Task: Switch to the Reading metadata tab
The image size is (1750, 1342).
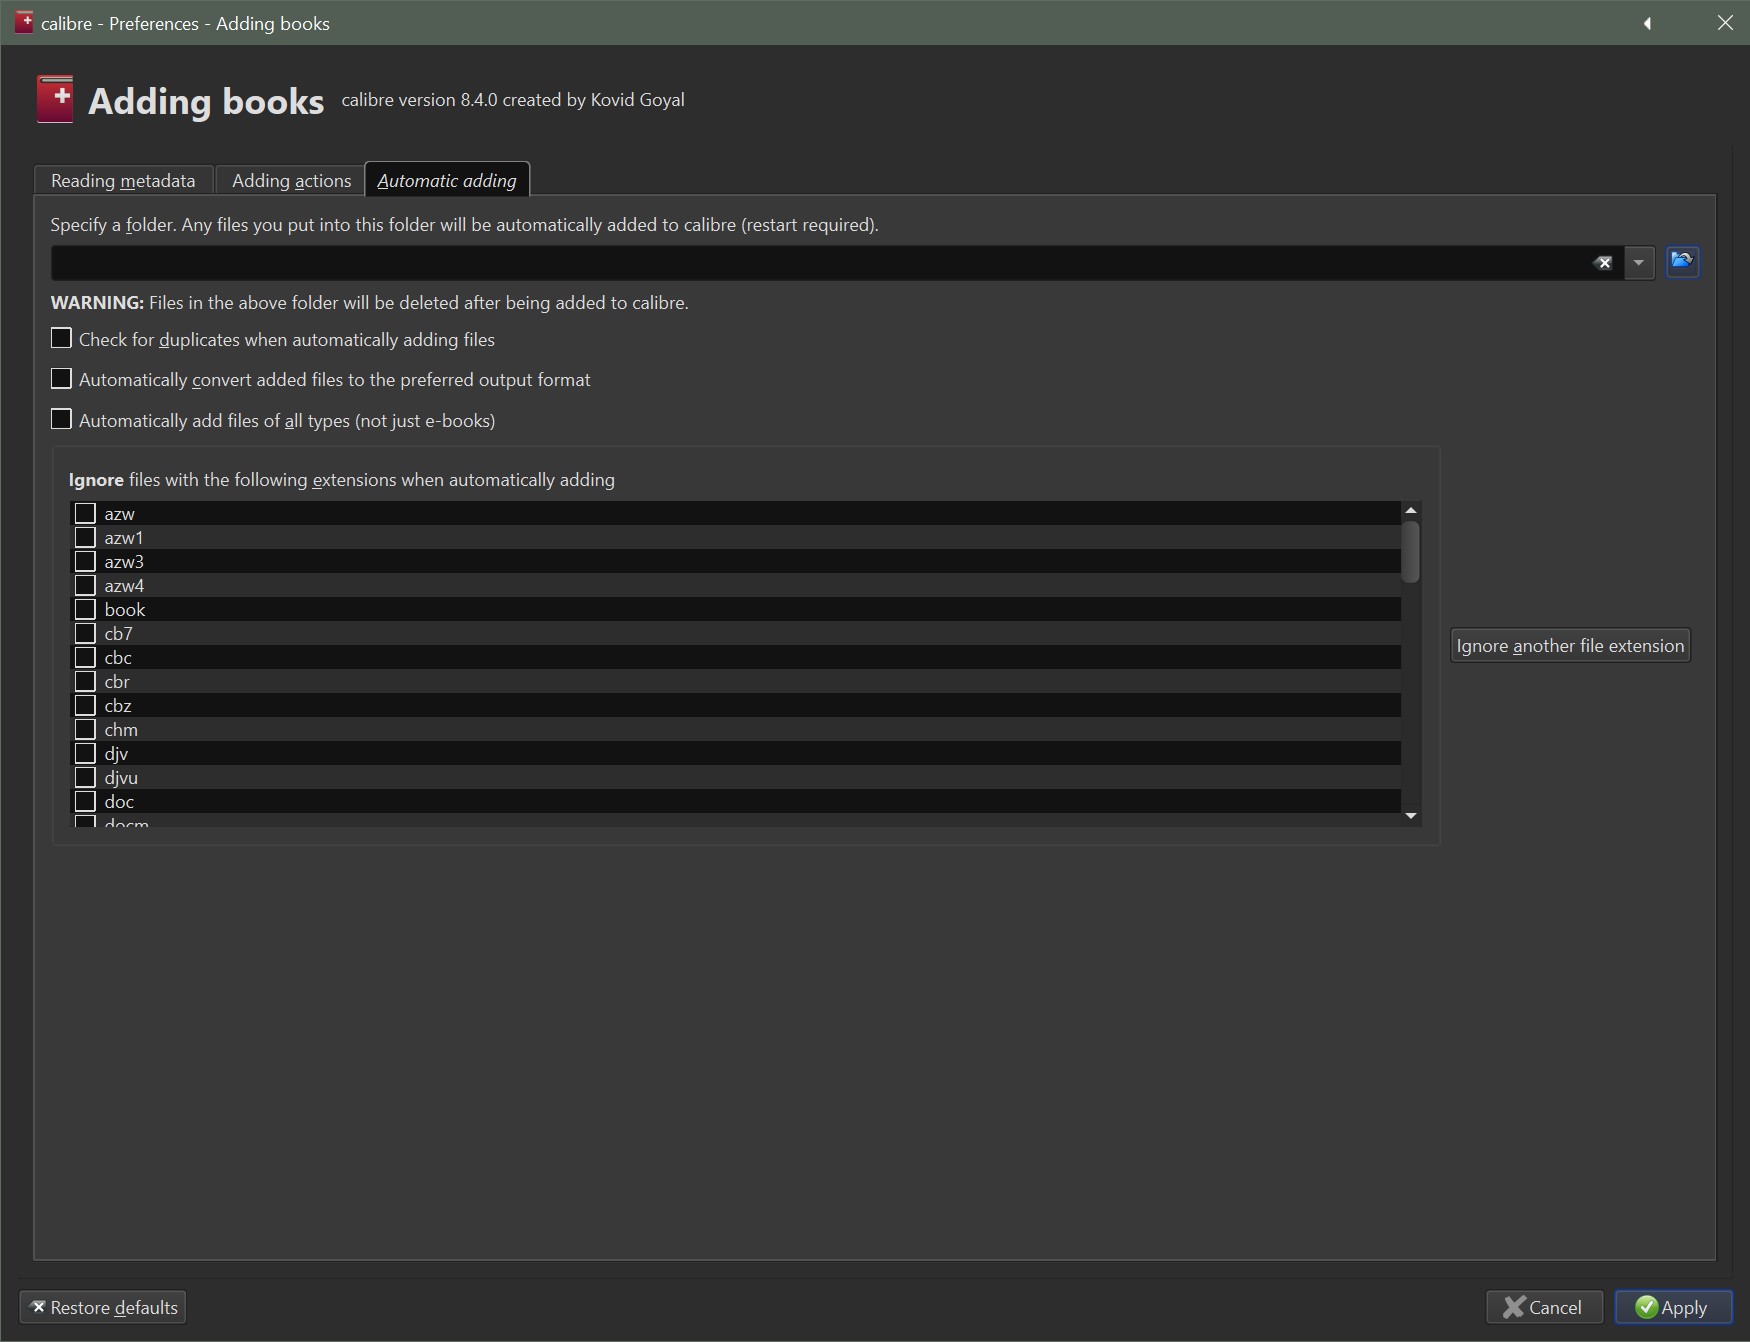Action: 123,180
